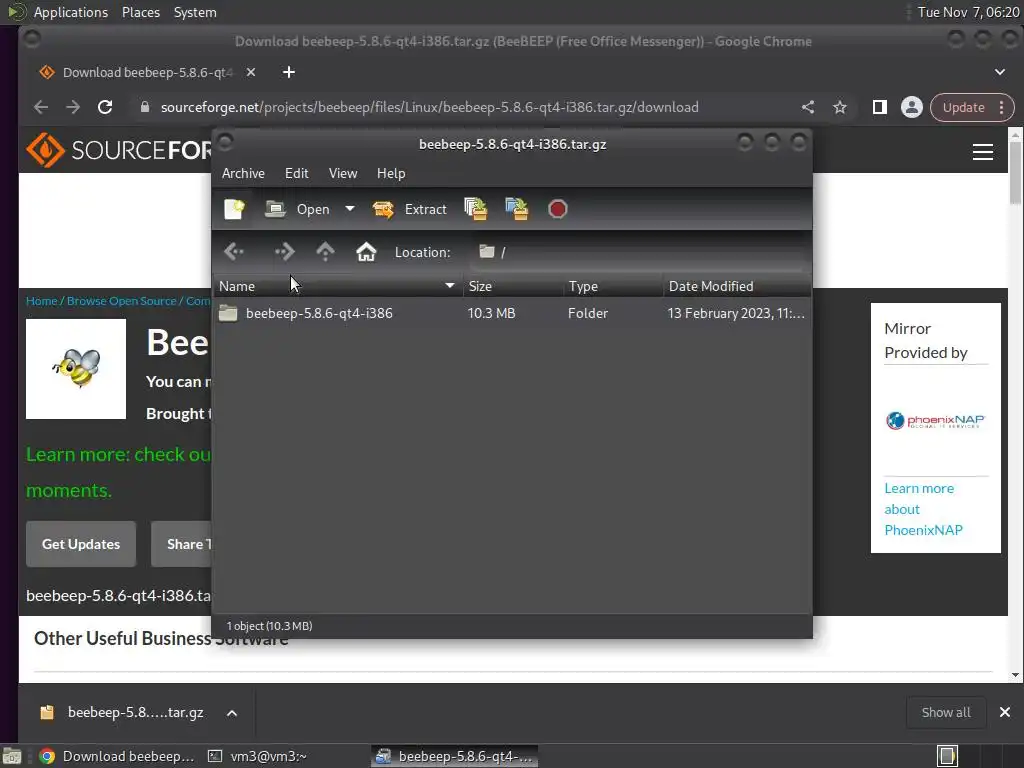The image size is (1024, 768).
Task: Click the clock in the top panel
Action: click(x=968, y=12)
